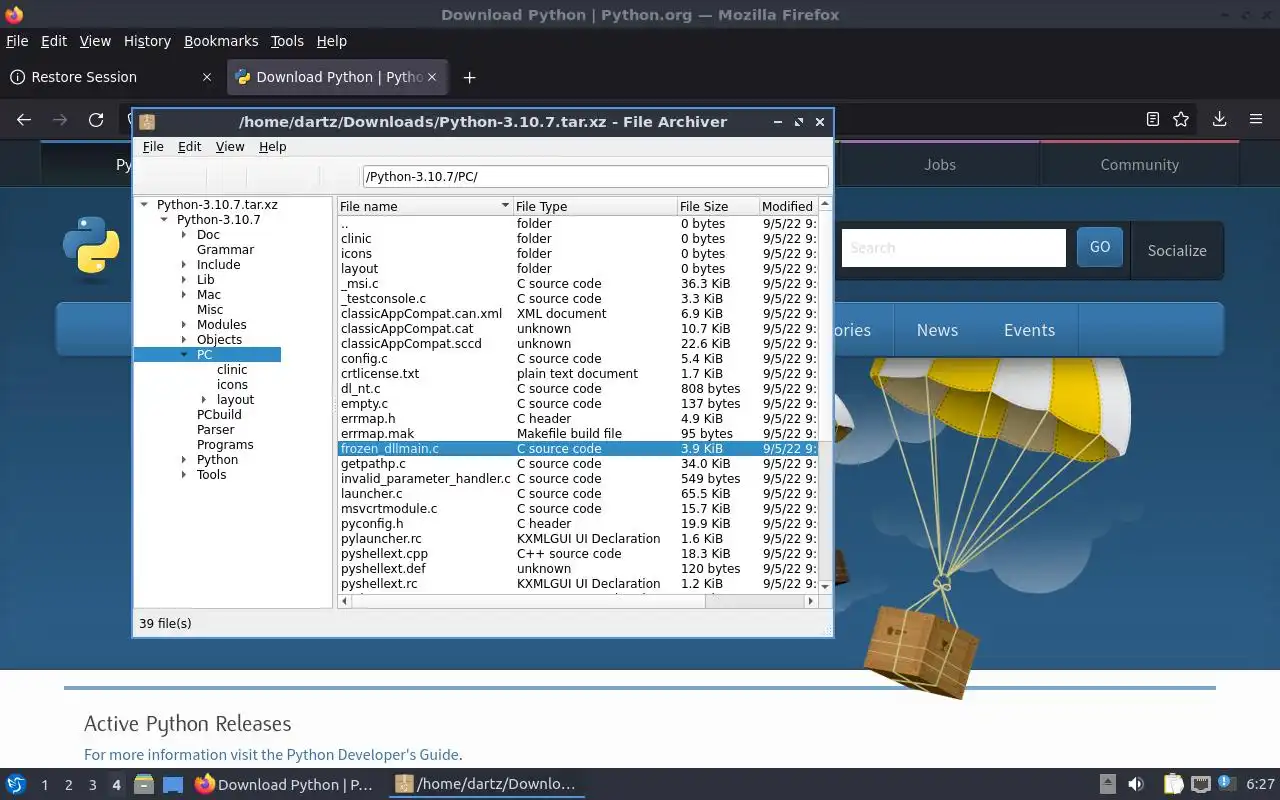Screen dimensions: 1280x800
Task: Click the GO search button on python.org
Action: [1100, 247]
